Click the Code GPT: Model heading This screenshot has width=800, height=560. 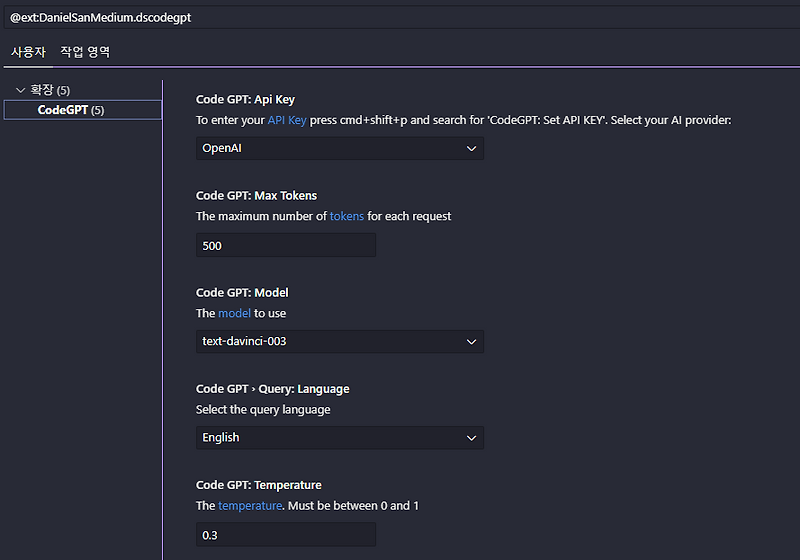tap(242, 293)
